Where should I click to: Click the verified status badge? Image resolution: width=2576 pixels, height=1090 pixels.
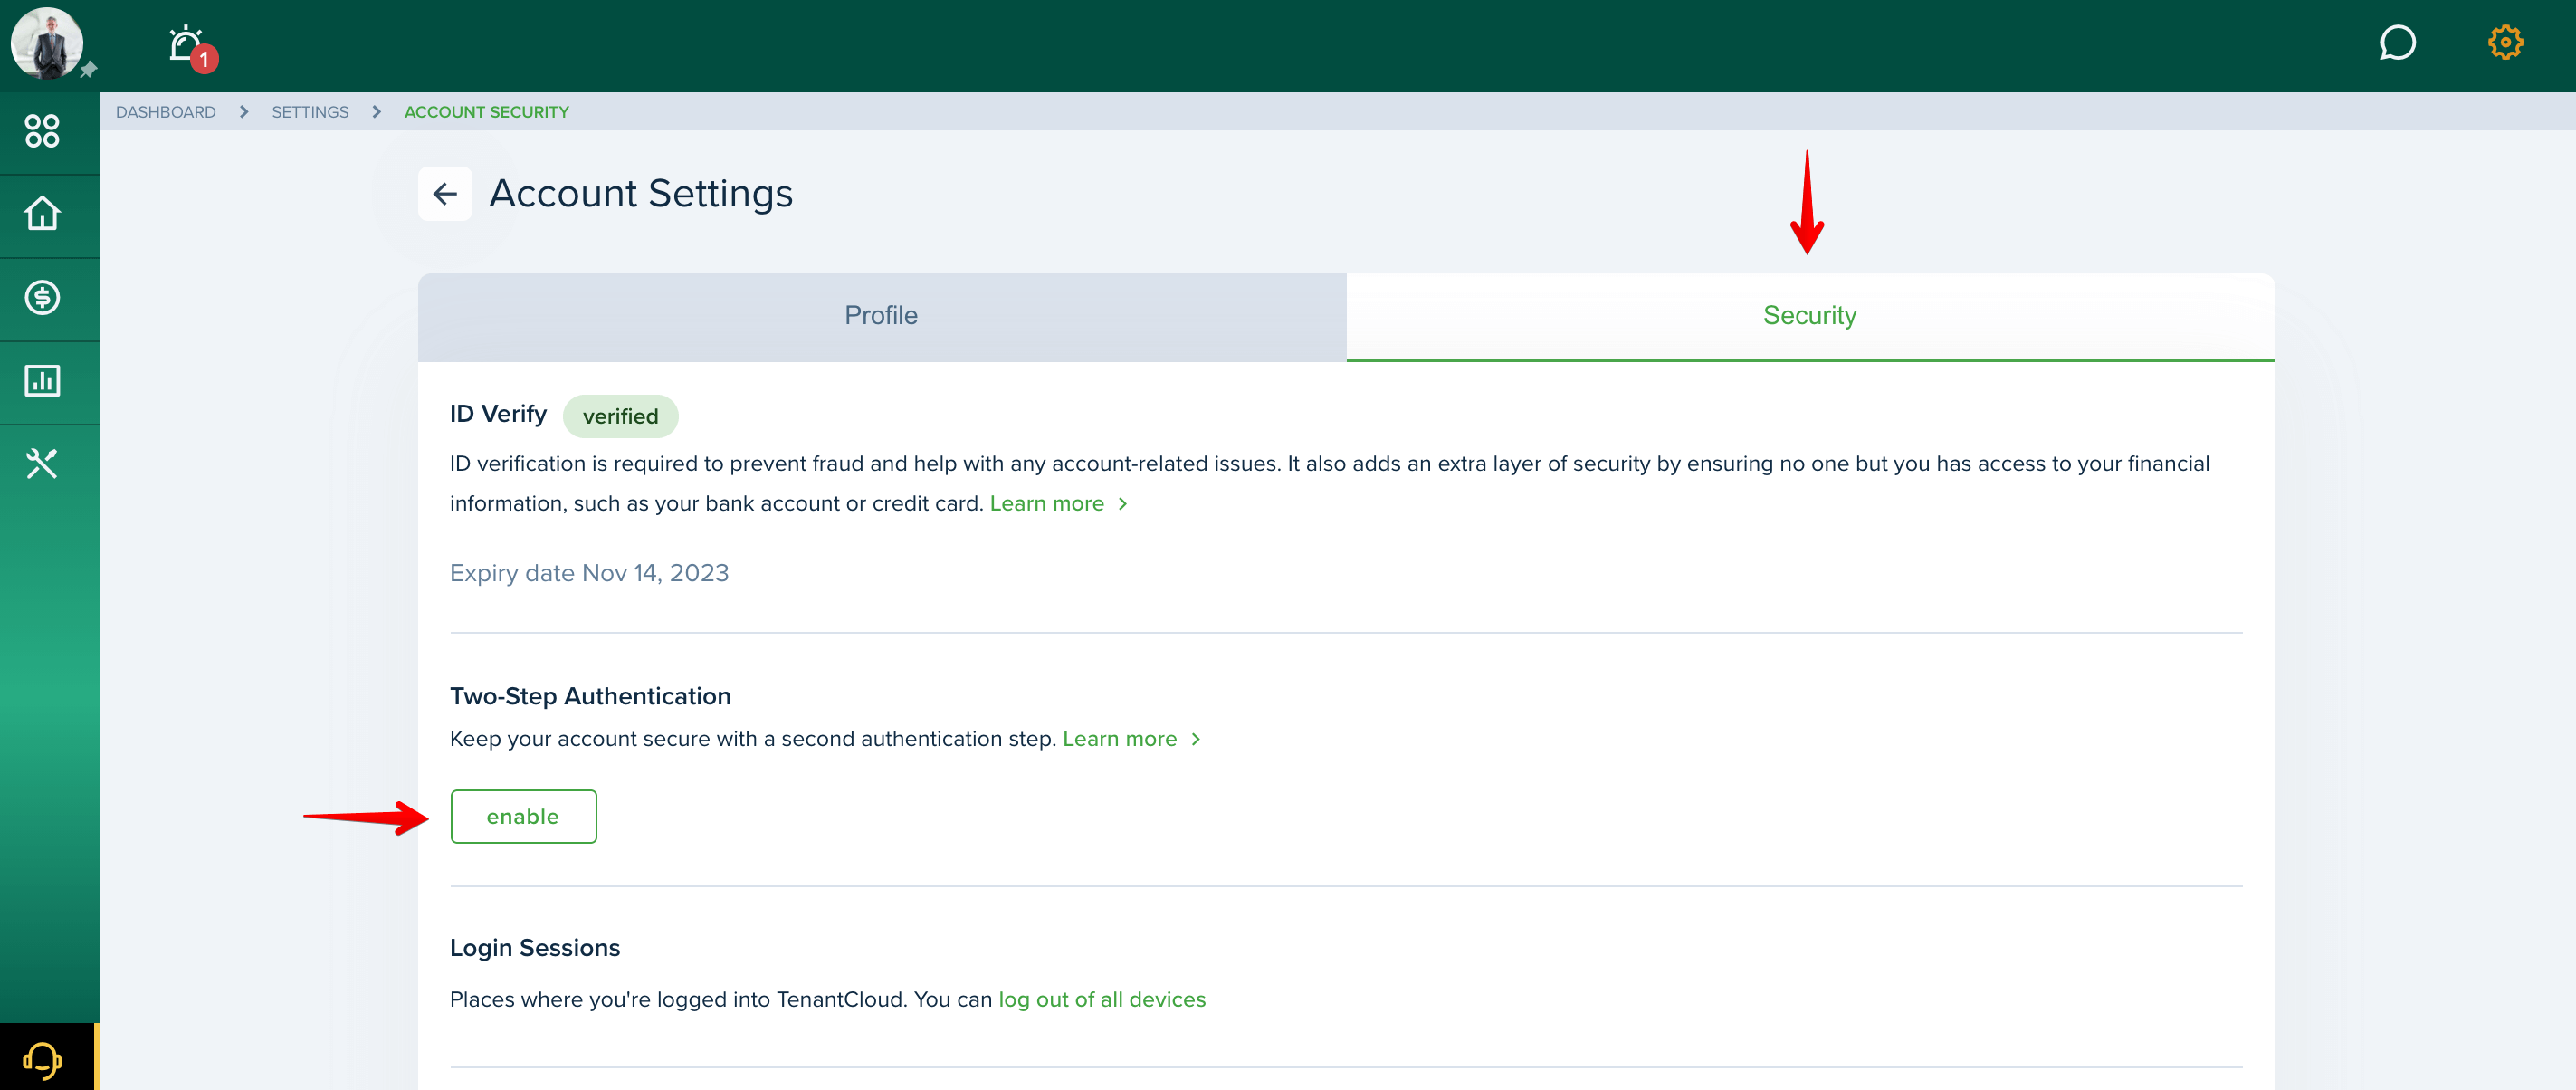tap(620, 416)
